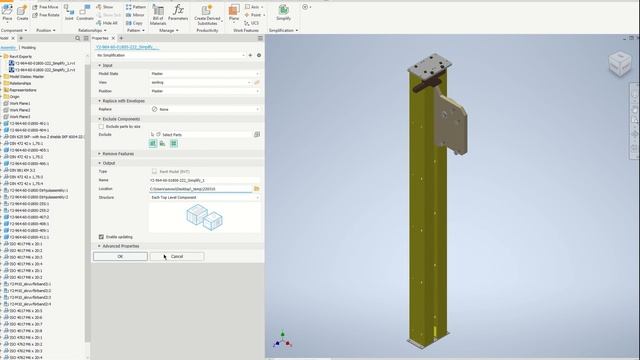Click the Constrain tool
Image resolution: width=640 pixels, height=360 pixels.
pyautogui.click(x=85, y=13)
